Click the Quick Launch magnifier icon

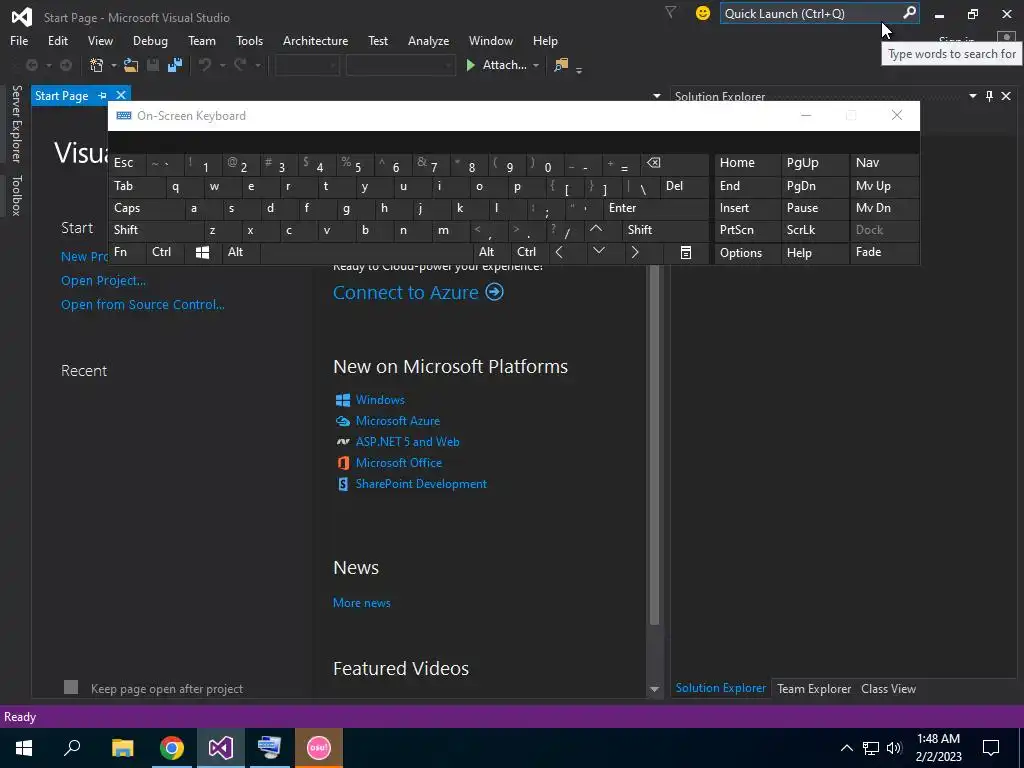(909, 13)
